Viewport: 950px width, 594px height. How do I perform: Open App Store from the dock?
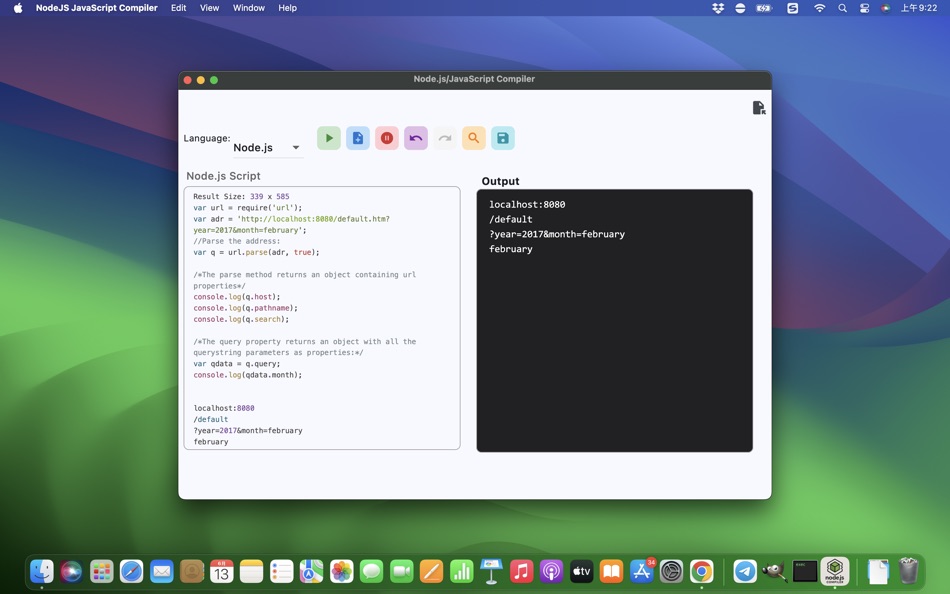coord(642,571)
